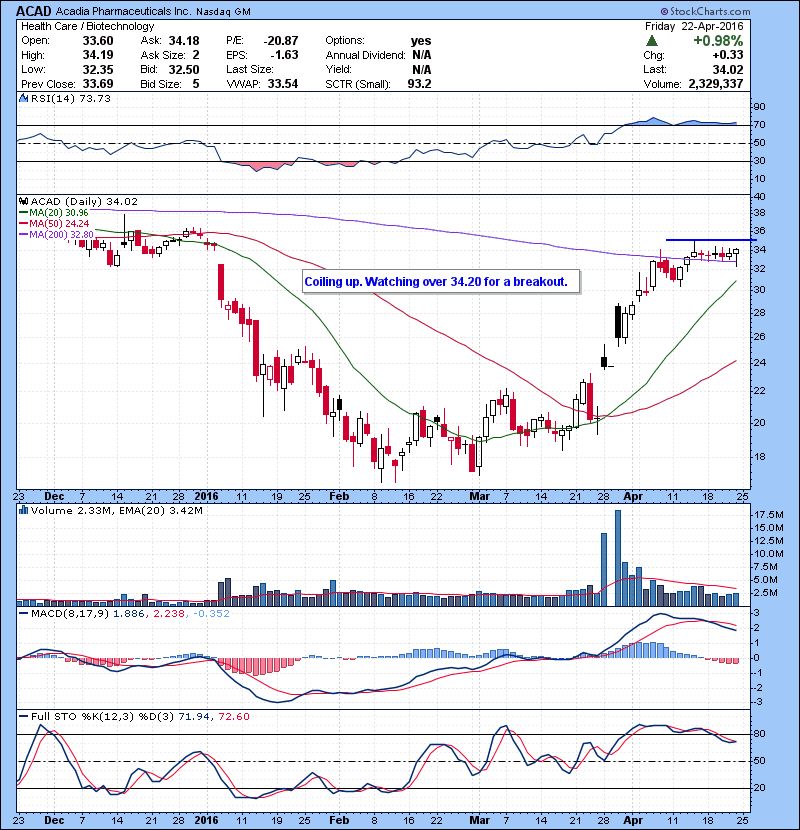The width and height of the screenshot is (800, 830).
Task: Click the Open 33.60 value
Action: click(x=98, y=41)
